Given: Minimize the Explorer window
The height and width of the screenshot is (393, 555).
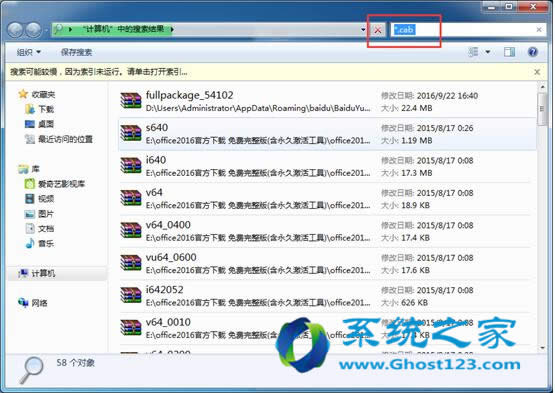Looking at the screenshot, I should 491,6.
